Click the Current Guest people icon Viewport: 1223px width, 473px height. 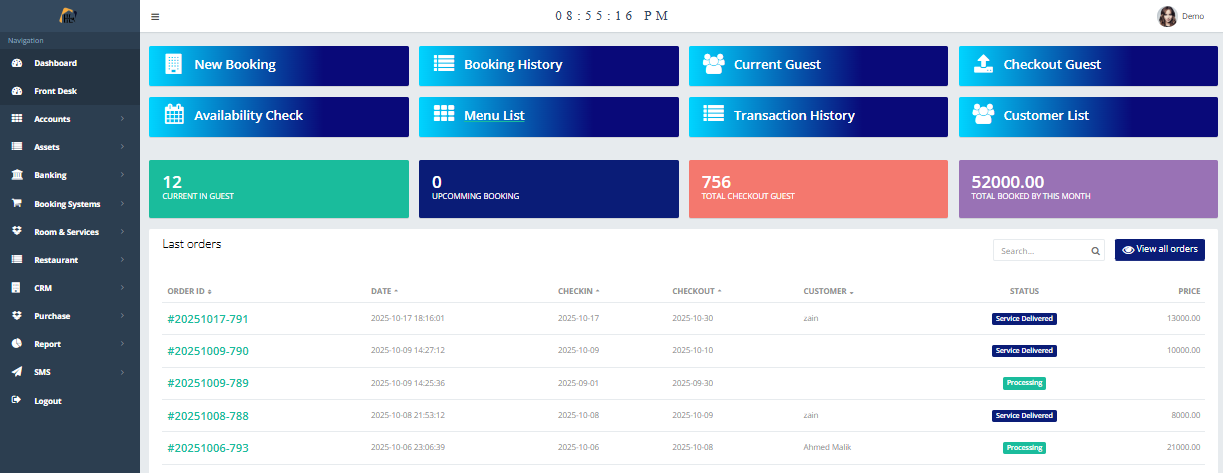(x=713, y=64)
